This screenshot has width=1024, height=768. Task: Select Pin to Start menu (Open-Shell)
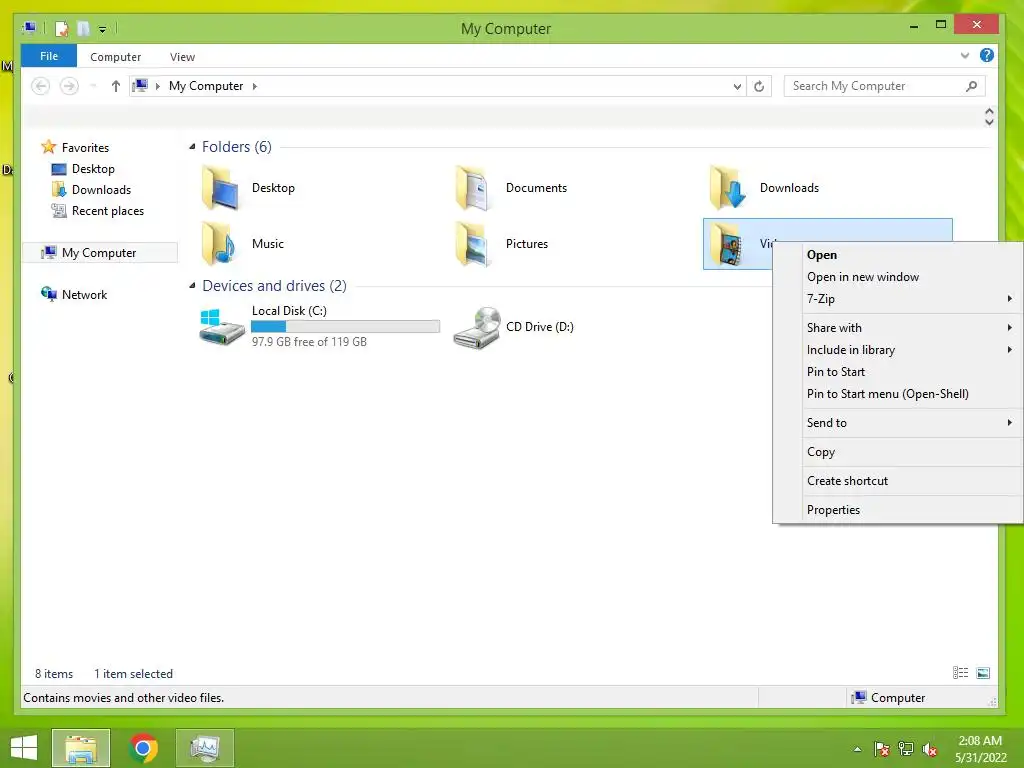click(x=897, y=394)
